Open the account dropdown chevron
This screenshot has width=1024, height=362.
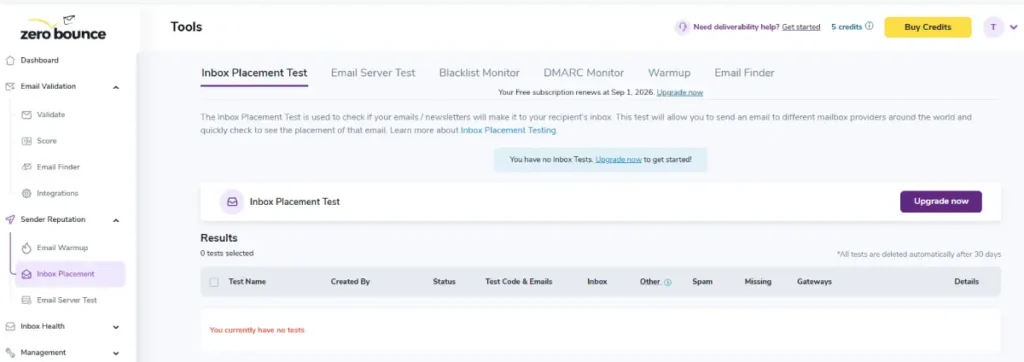(1014, 27)
